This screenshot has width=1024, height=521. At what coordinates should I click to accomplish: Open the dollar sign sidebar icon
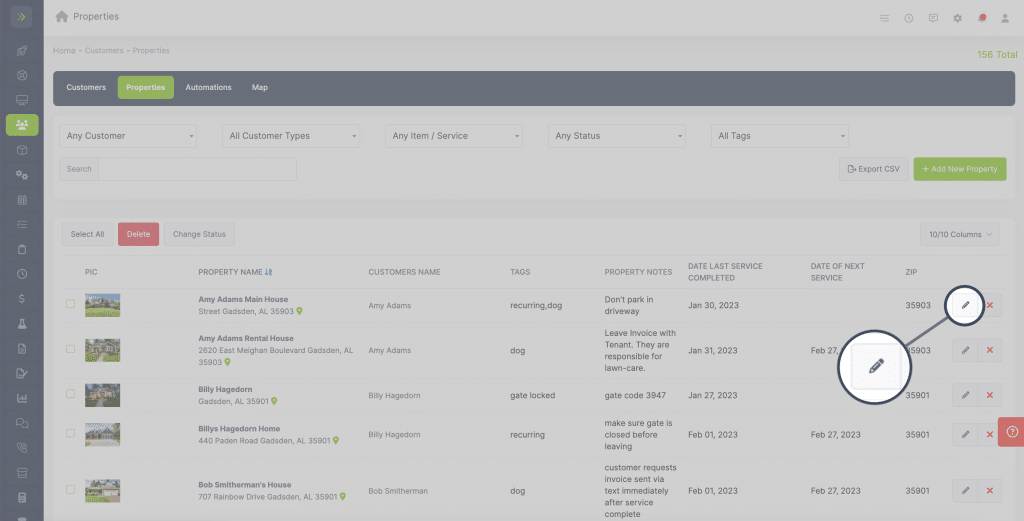pos(22,298)
